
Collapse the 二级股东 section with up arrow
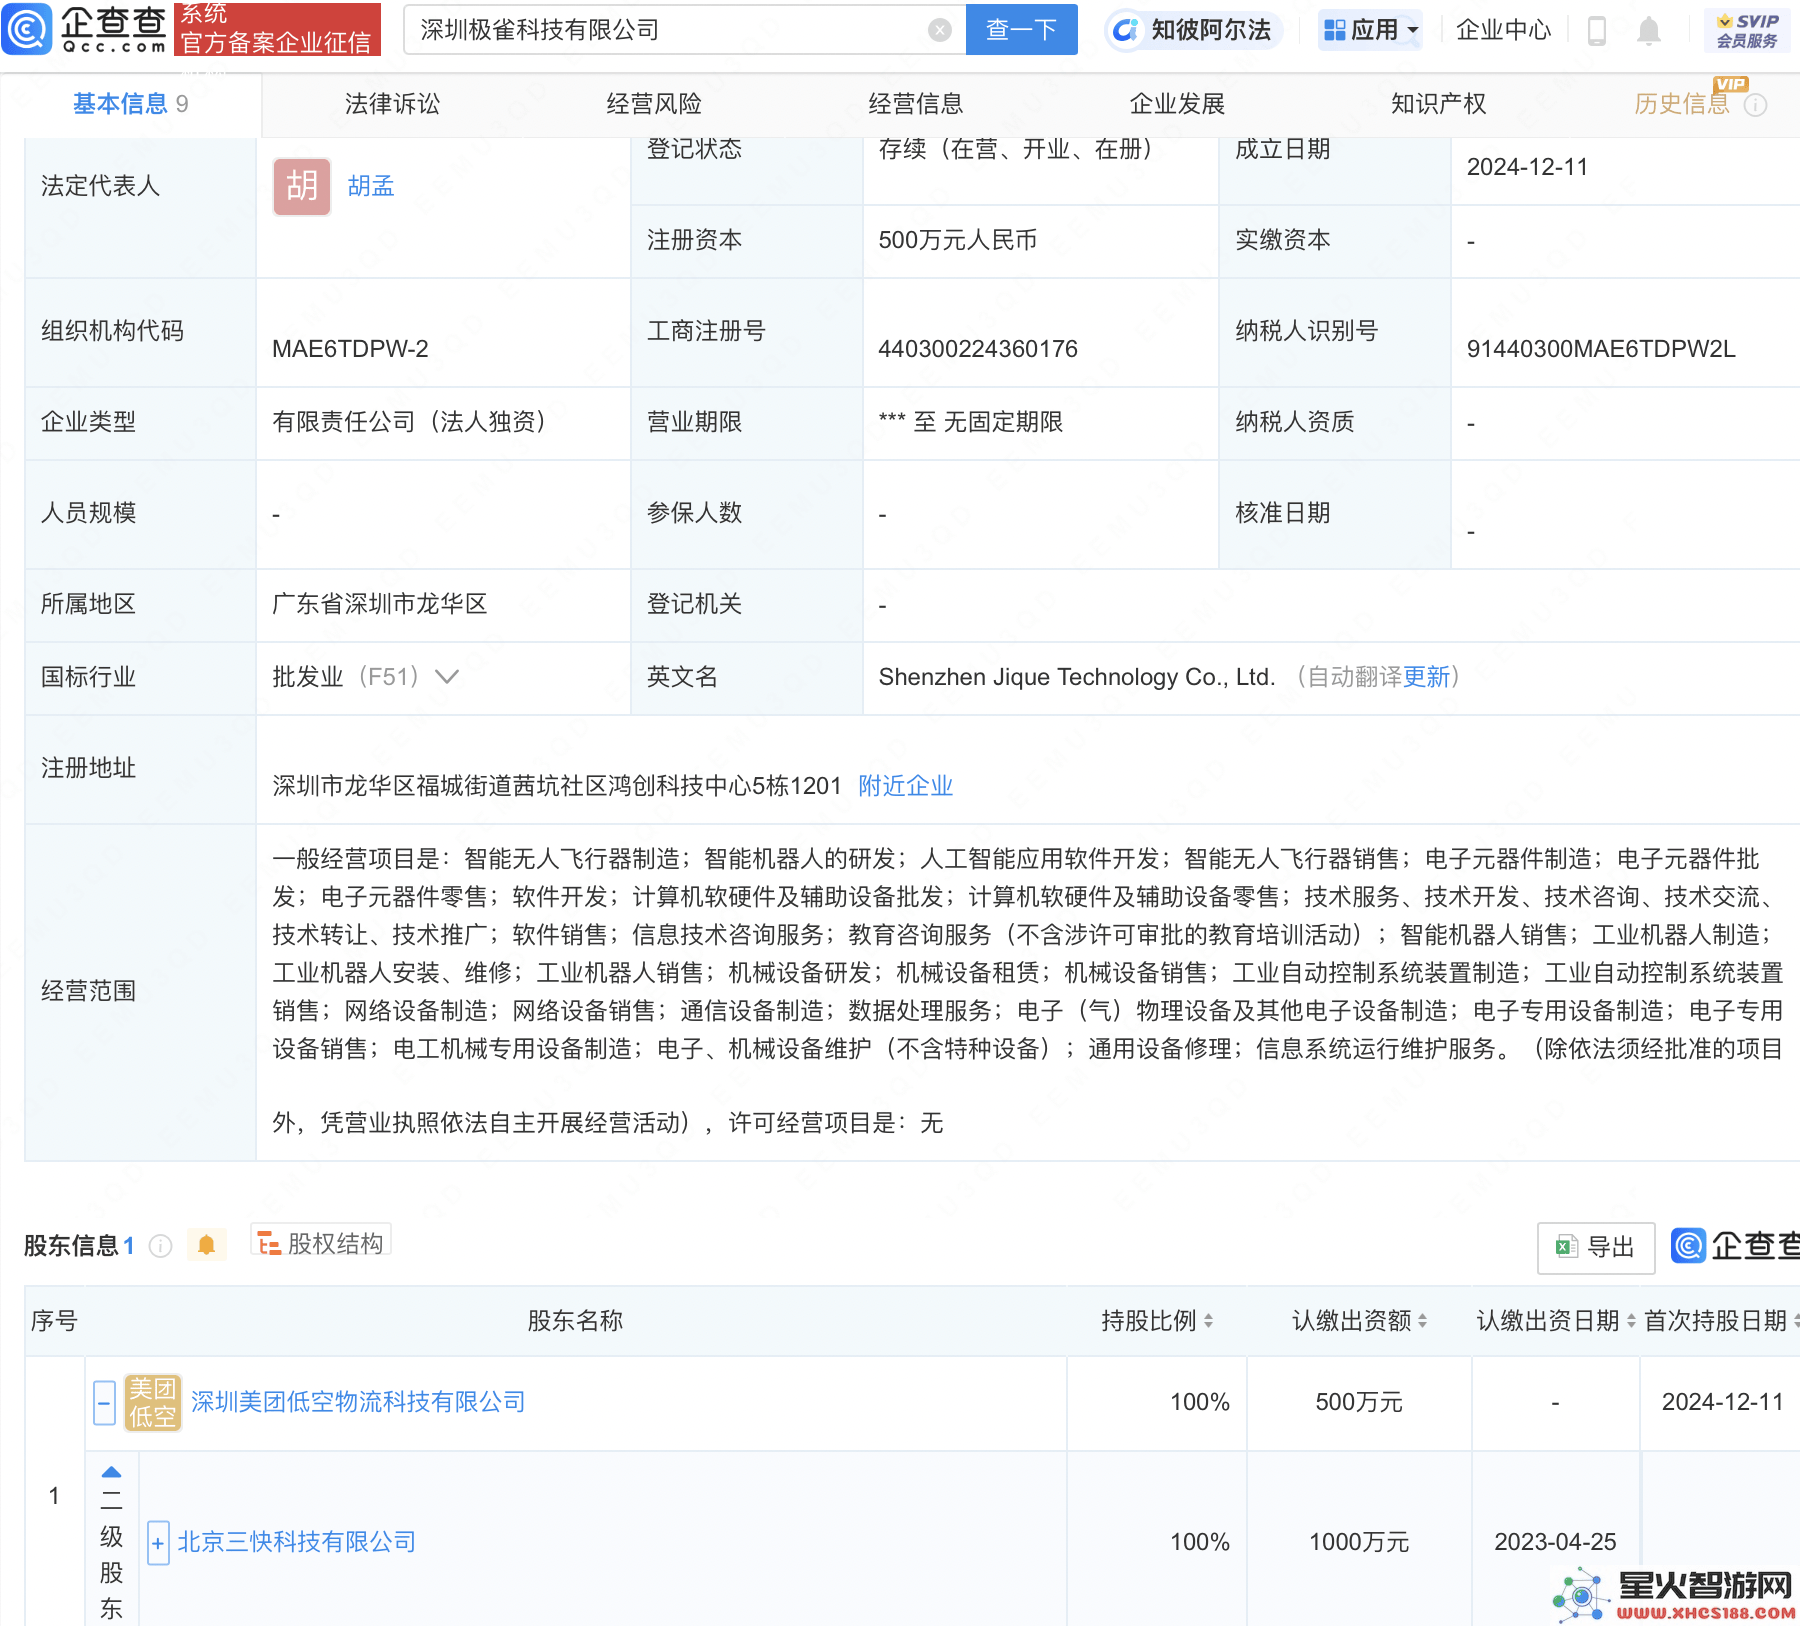112,1472
